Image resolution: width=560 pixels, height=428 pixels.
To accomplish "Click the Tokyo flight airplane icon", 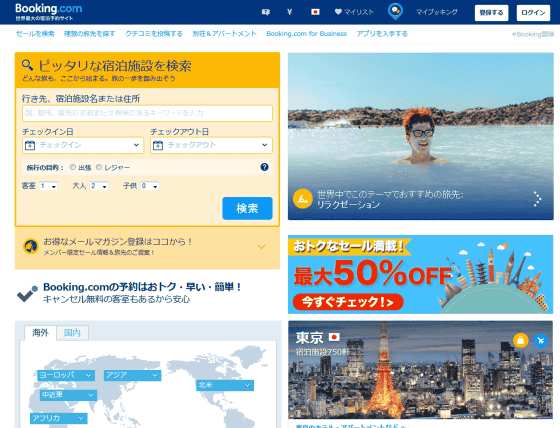I will [541, 340].
